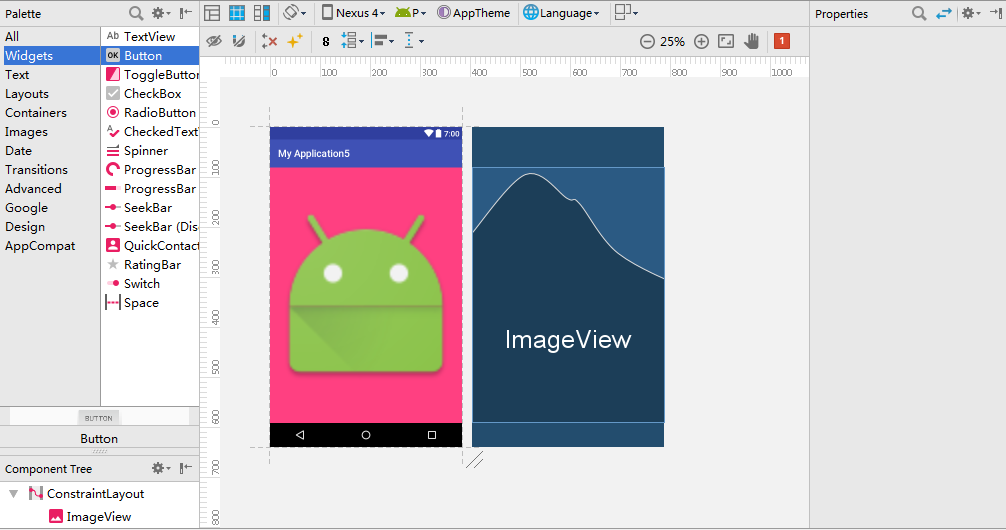Screen dimensions: 1006x530
Task: Open Properties settings gear
Action: click(x=970, y=13)
